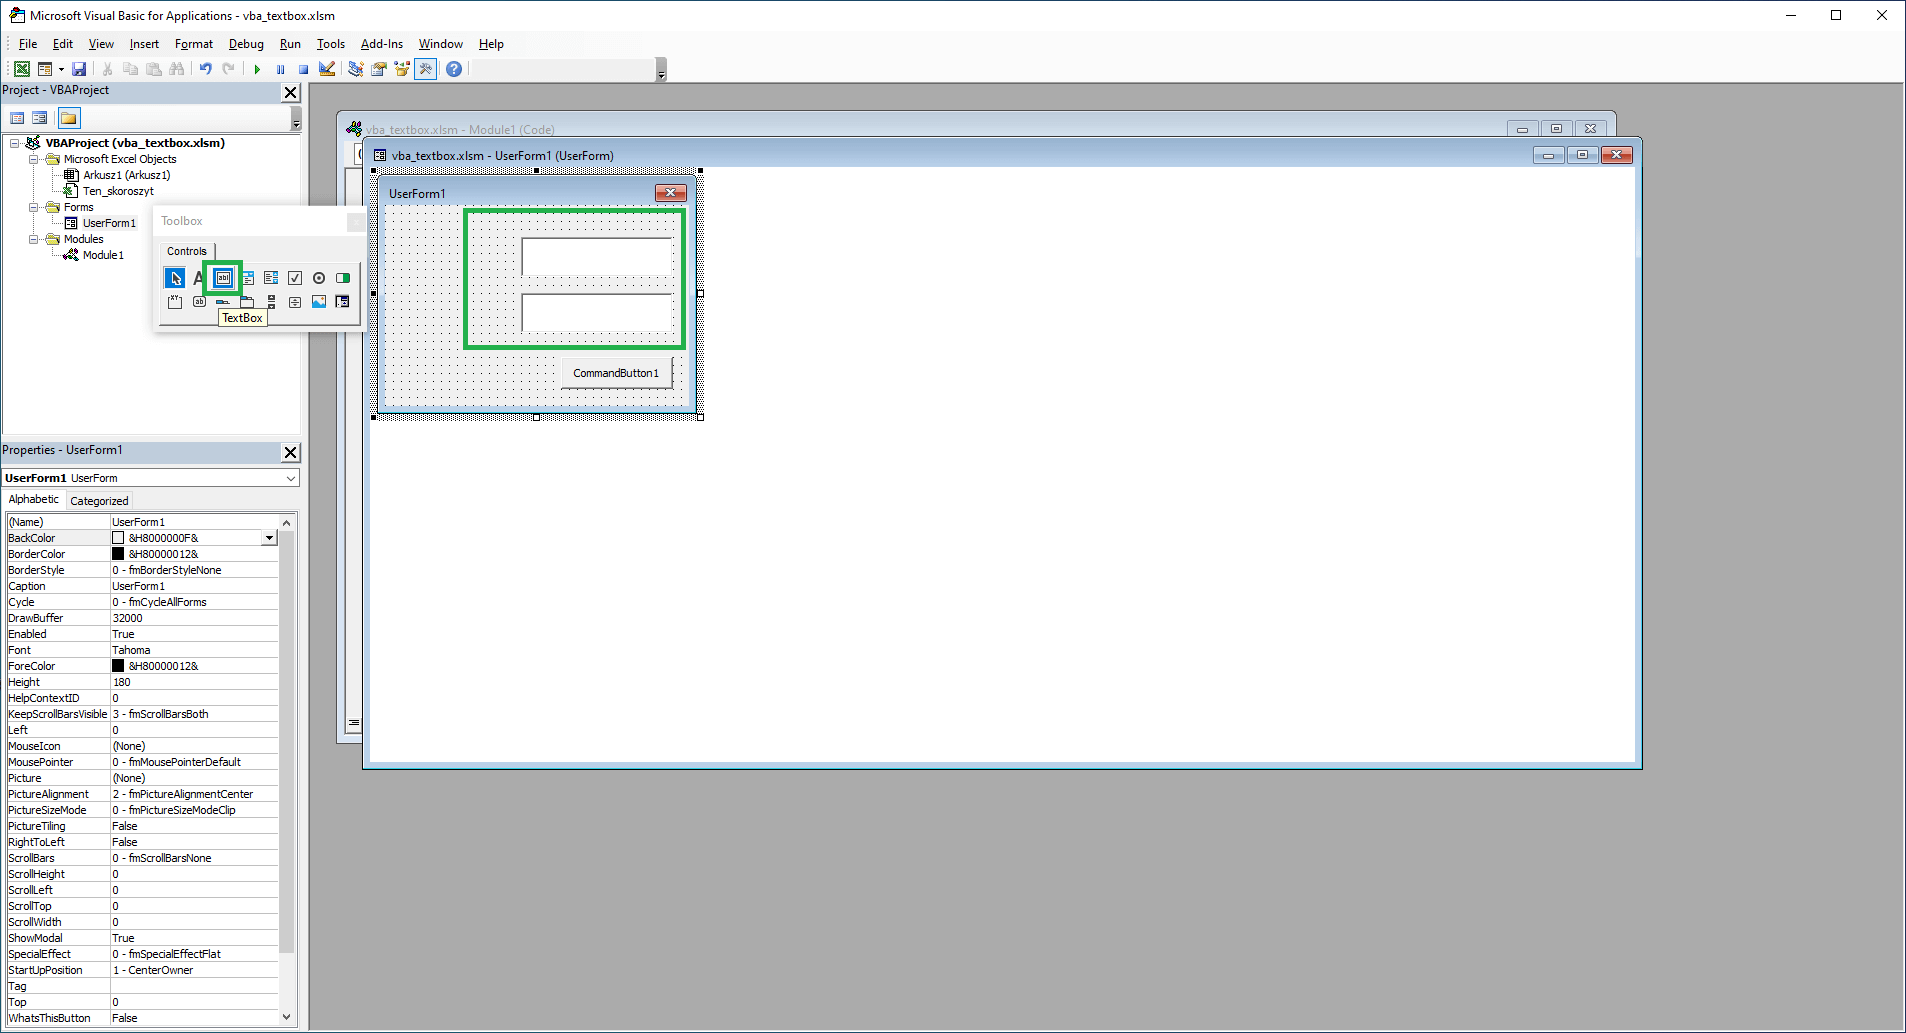Close the Properties panel with its X
Viewport: 1906px width, 1033px height.
coord(291,452)
